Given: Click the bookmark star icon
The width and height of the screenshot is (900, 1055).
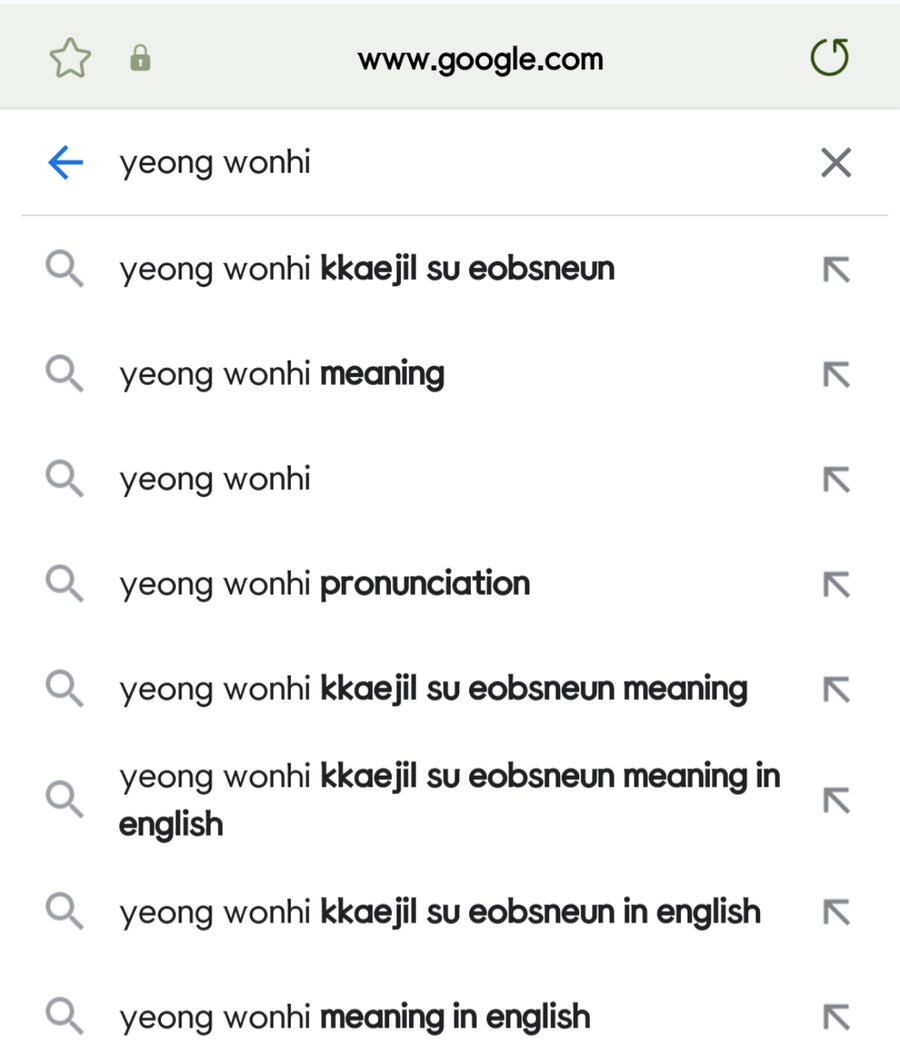Looking at the screenshot, I should (70, 57).
